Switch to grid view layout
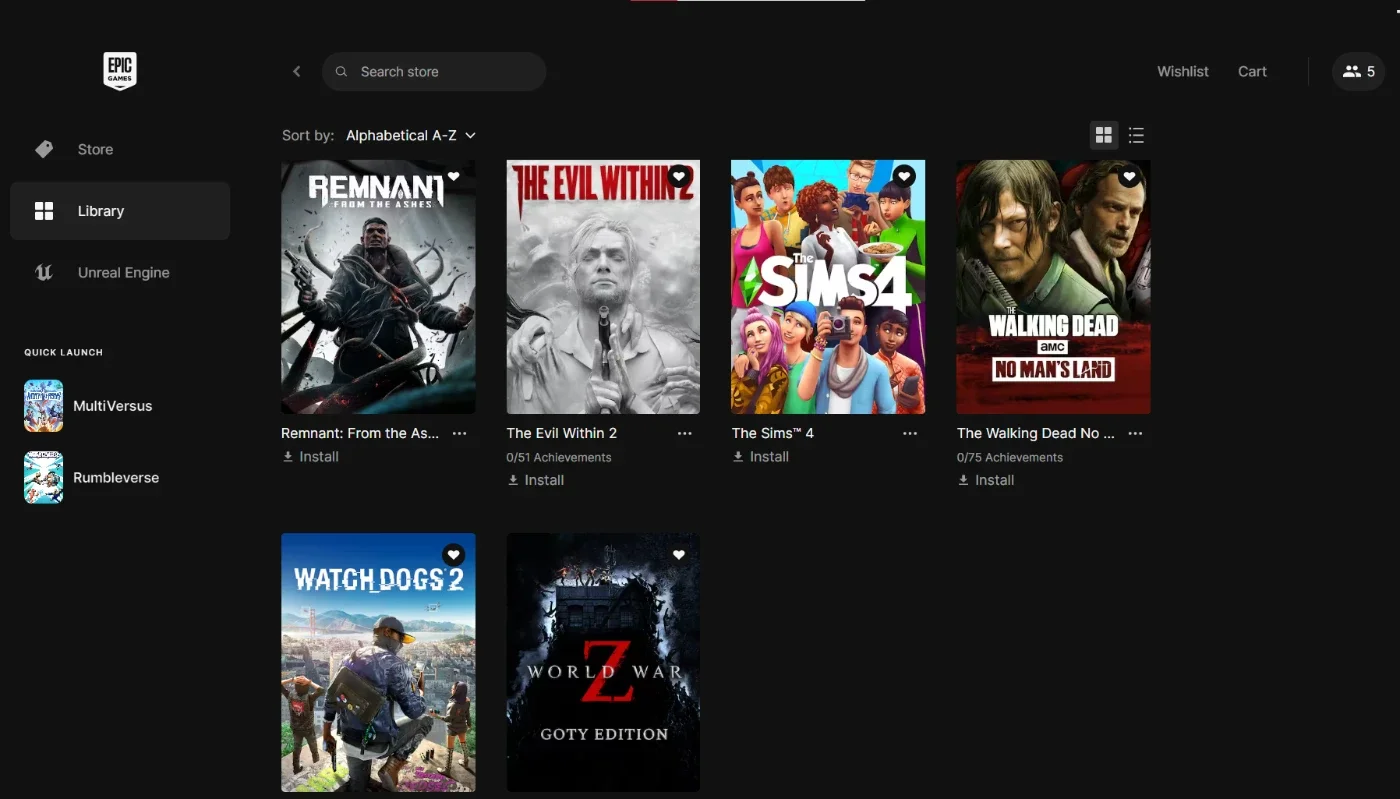The height and width of the screenshot is (799, 1400). [1104, 135]
